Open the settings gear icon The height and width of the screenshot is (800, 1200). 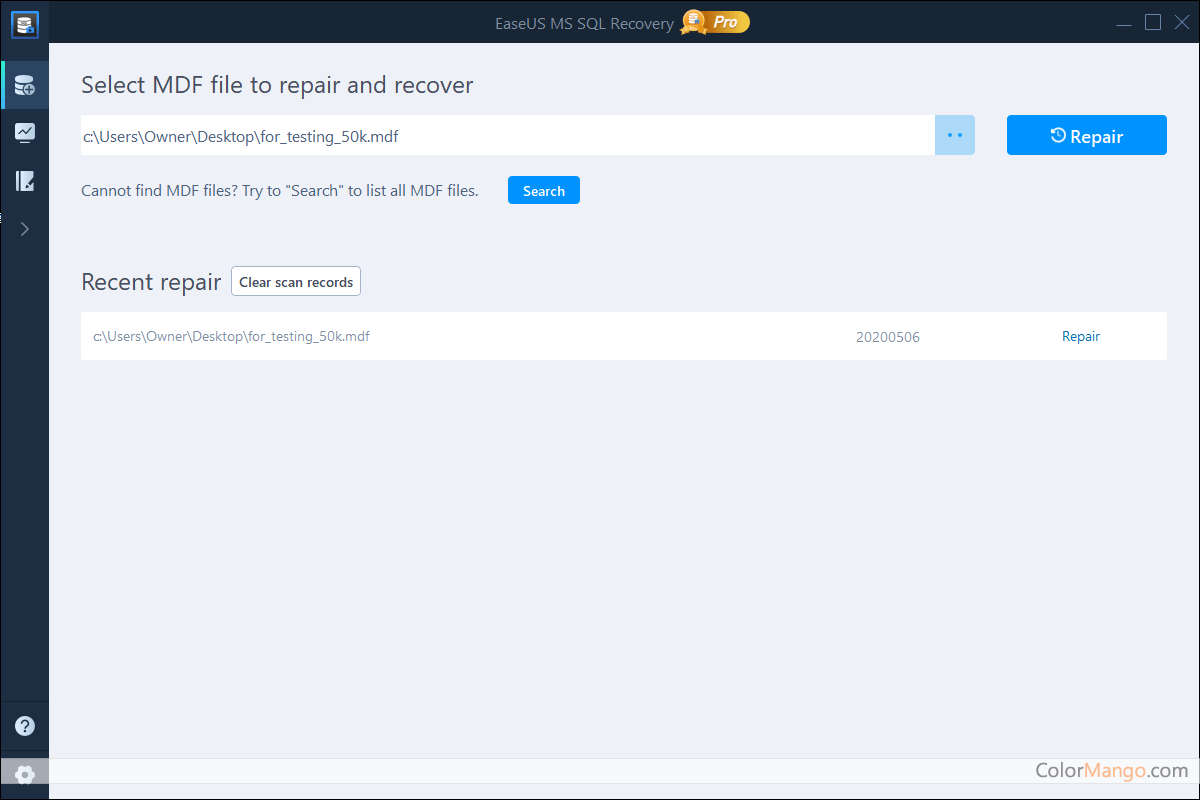tap(24, 774)
